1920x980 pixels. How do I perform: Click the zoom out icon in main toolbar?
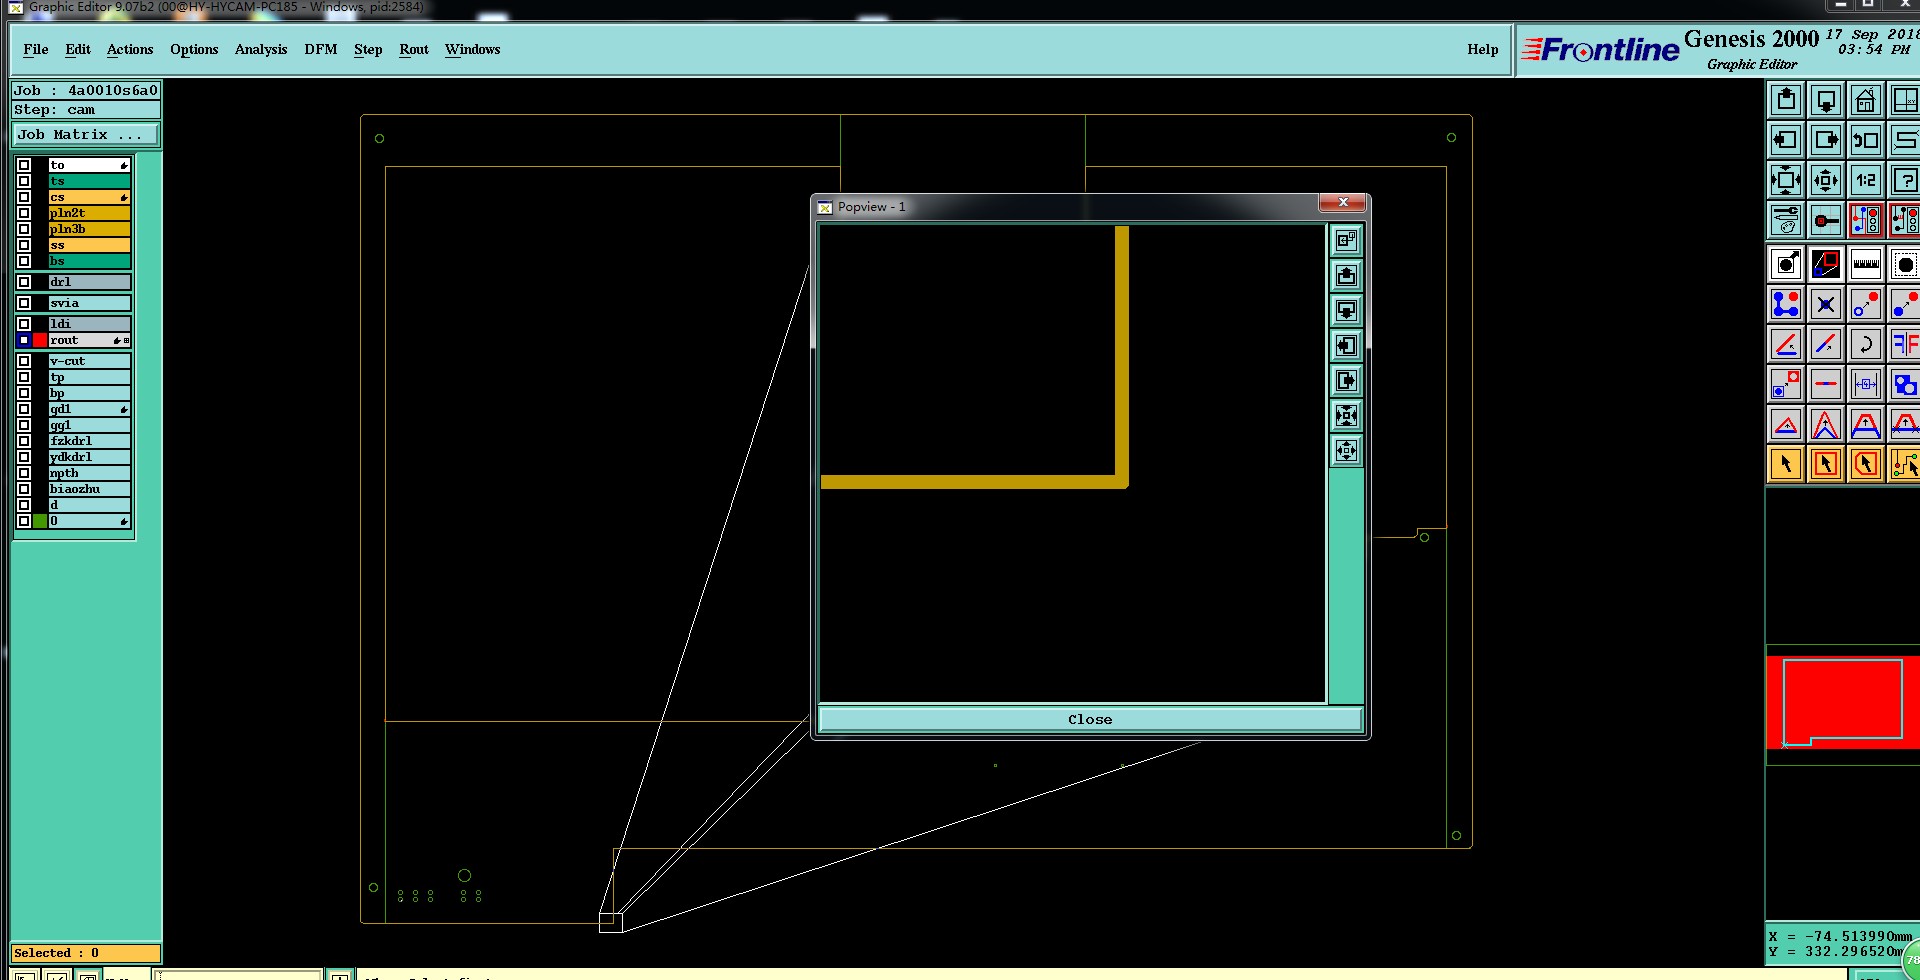tap(1826, 180)
